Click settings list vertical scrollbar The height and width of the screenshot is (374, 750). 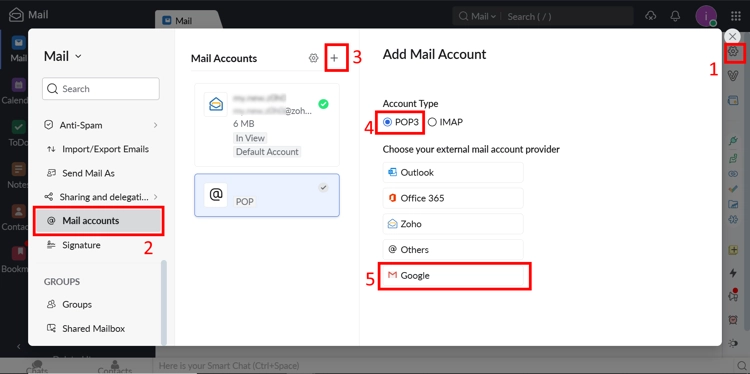164,302
